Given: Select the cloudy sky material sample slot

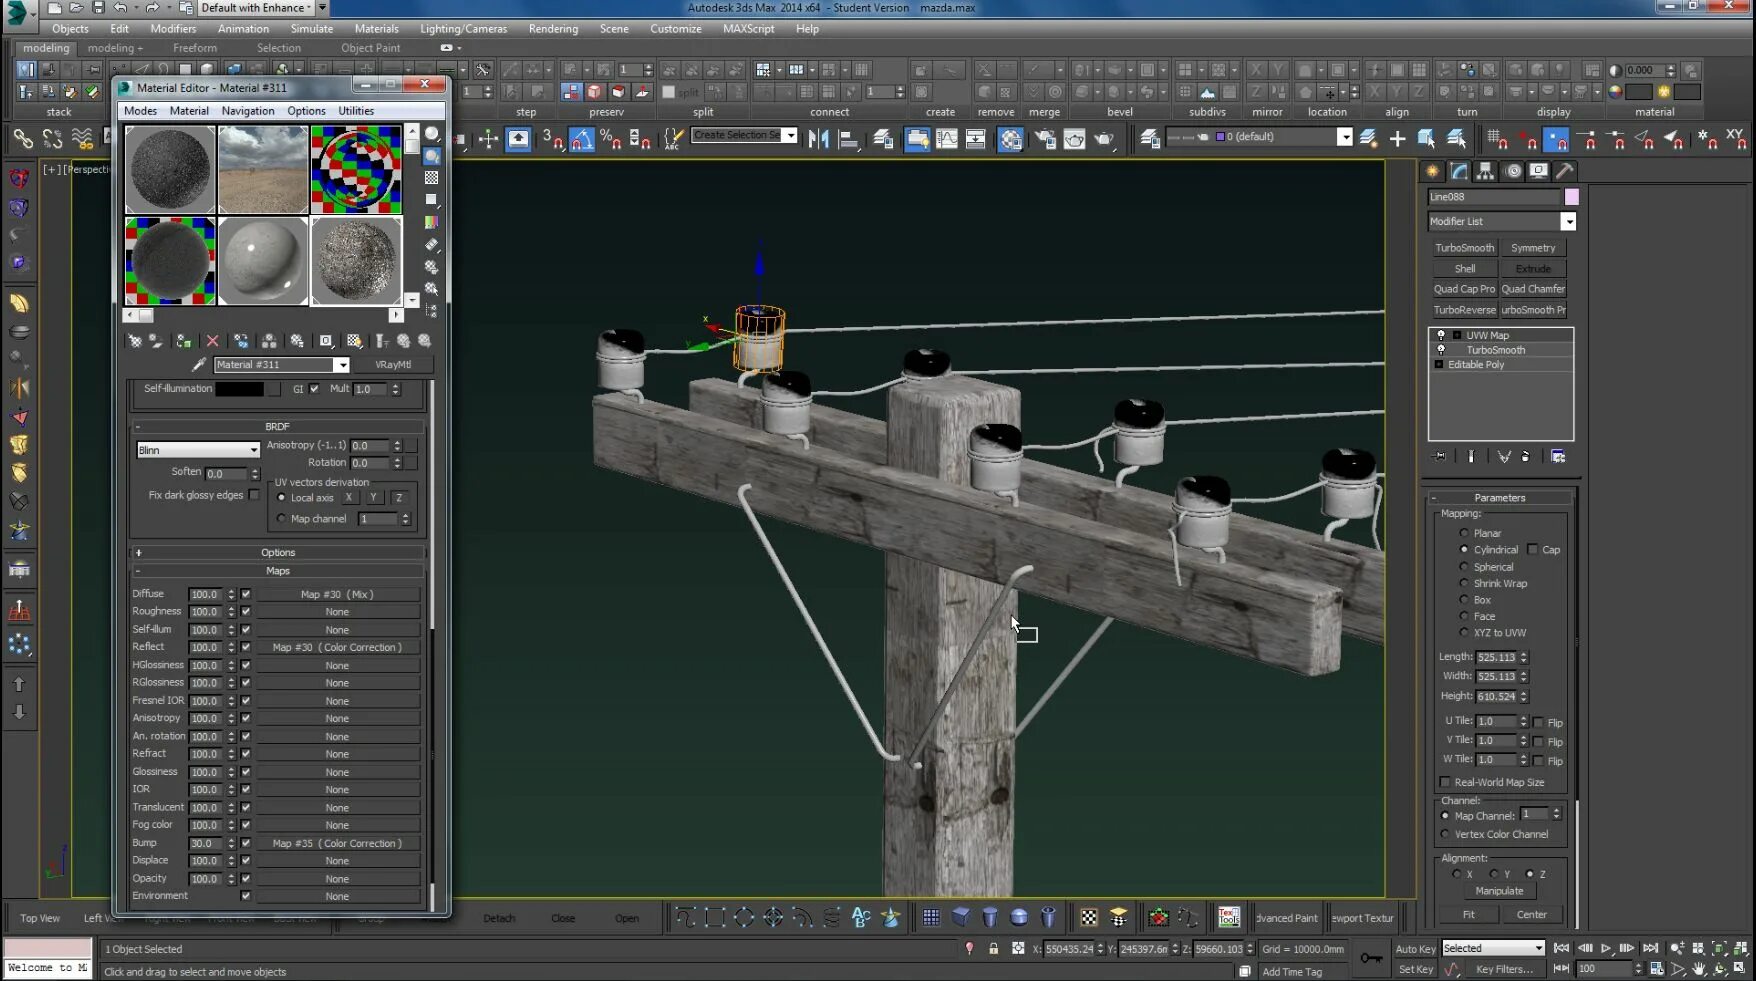Looking at the screenshot, I should (263, 169).
